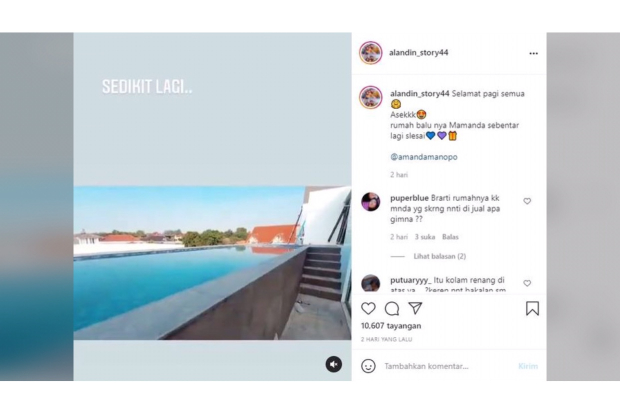
Task: Open putuaryyy_'s profile avatar
Action: (x=370, y=283)
